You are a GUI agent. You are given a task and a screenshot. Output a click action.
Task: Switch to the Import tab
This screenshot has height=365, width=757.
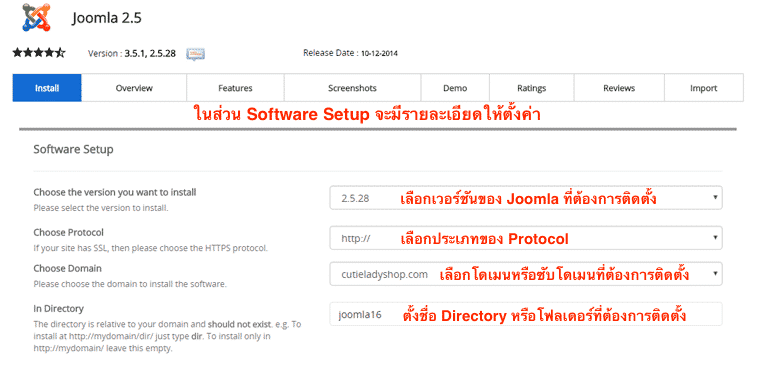[x=704, y=88]
